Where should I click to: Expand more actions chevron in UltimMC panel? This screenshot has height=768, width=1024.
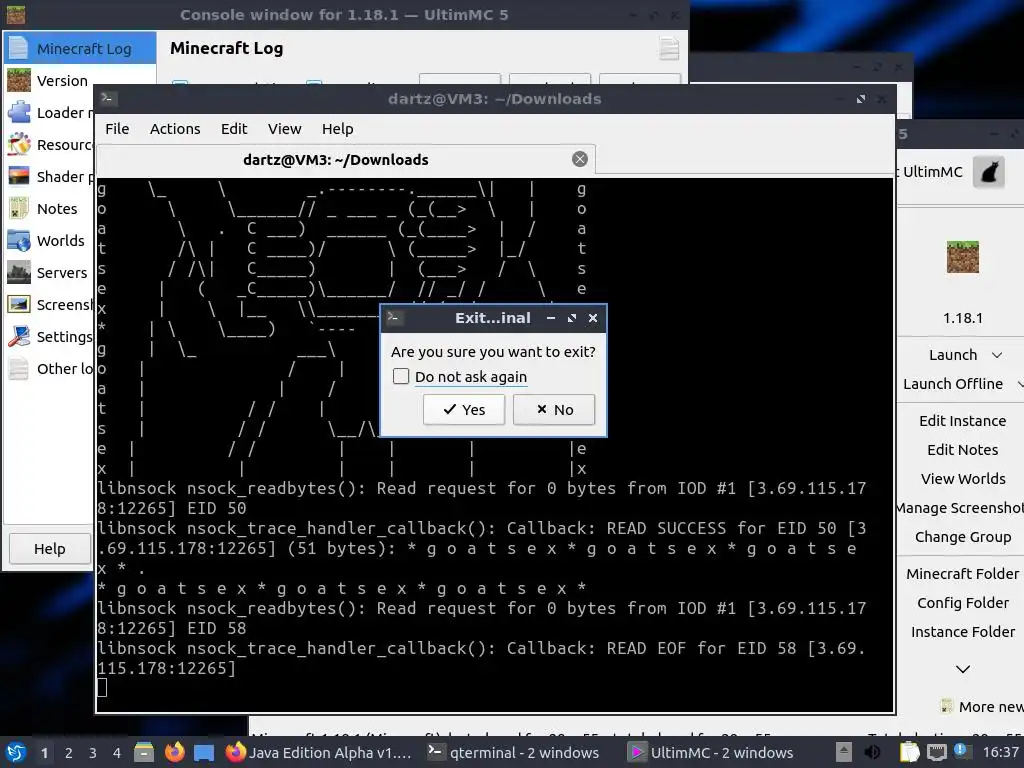tap(963, 669)
